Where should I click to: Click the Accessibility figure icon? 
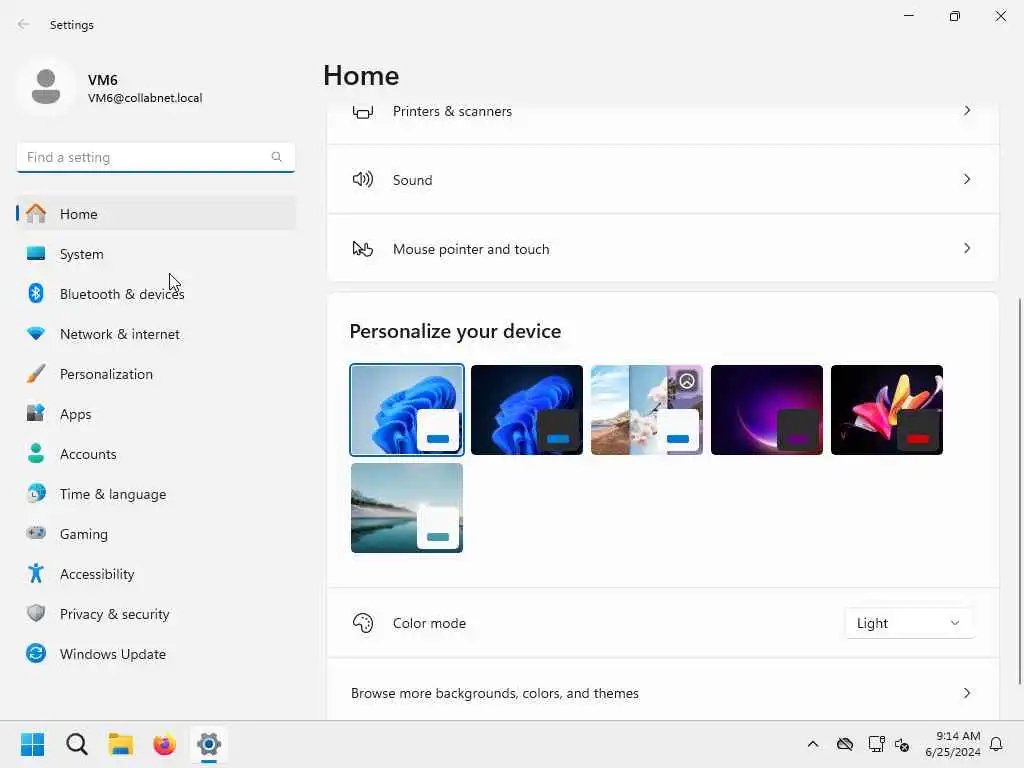tap(36, 573)
